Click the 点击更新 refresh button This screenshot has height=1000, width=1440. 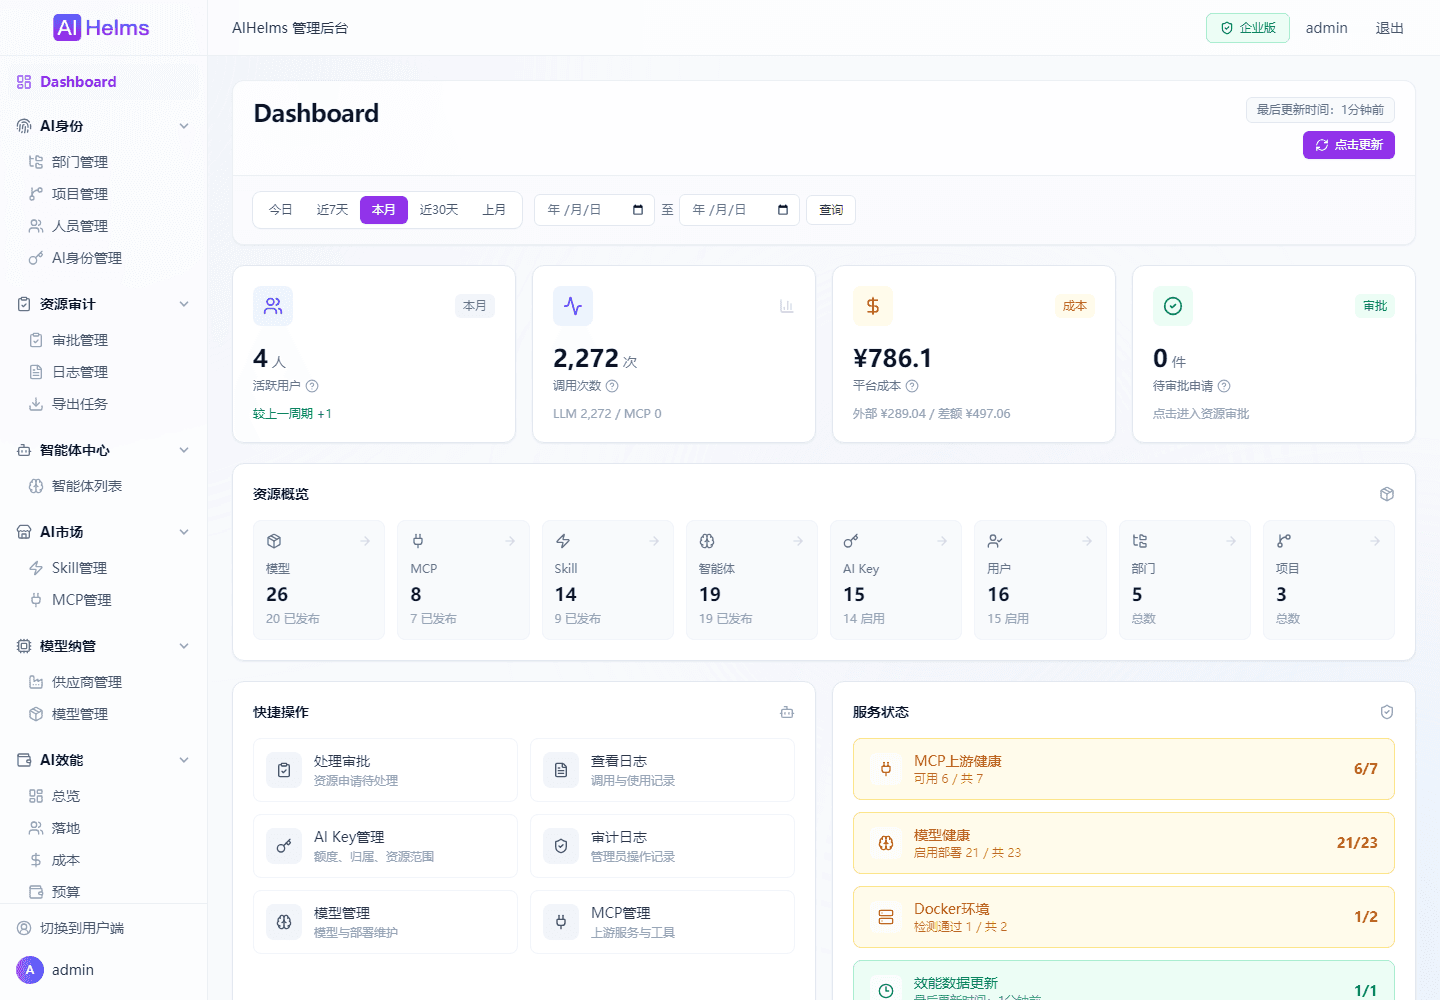1348,145
